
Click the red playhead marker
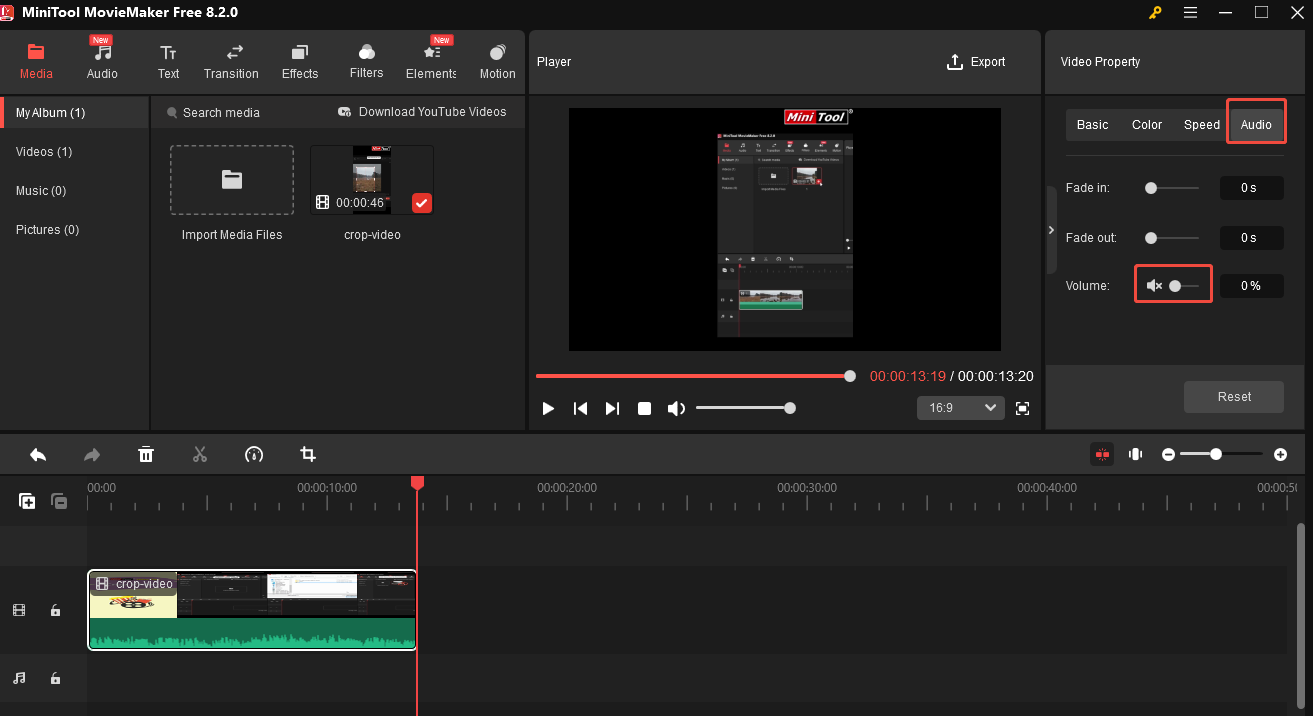point(417,483)
